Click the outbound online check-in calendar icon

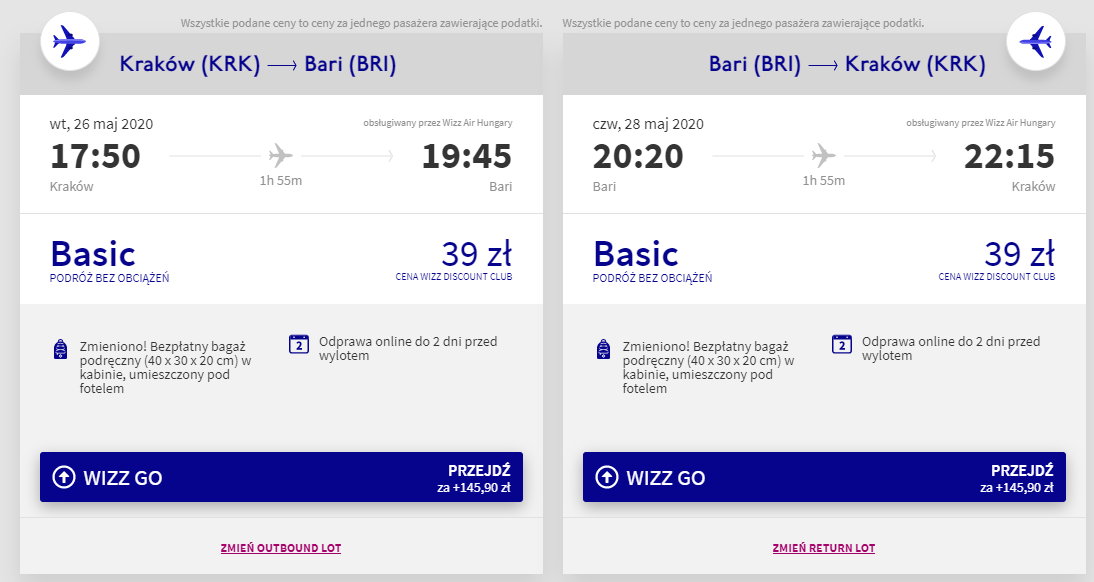(298, 344)
